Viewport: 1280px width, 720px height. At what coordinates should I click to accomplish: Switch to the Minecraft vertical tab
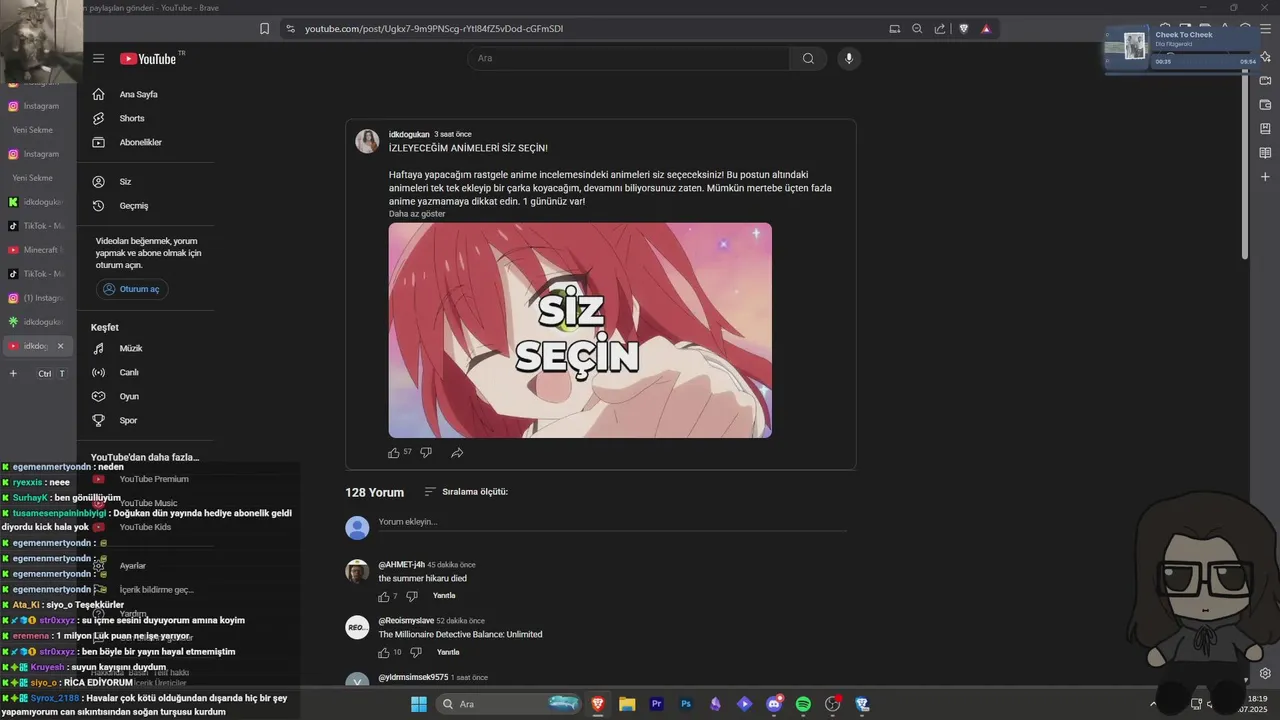(36, 250)
